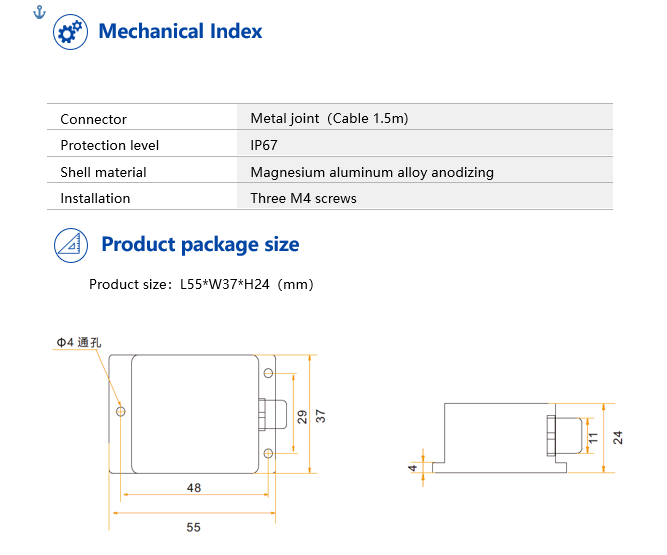The image size is (667, 555).
Task: Select Magnesium aluminum alloy anodizing text
Action: pyautogui.click(x=372, y=172)
